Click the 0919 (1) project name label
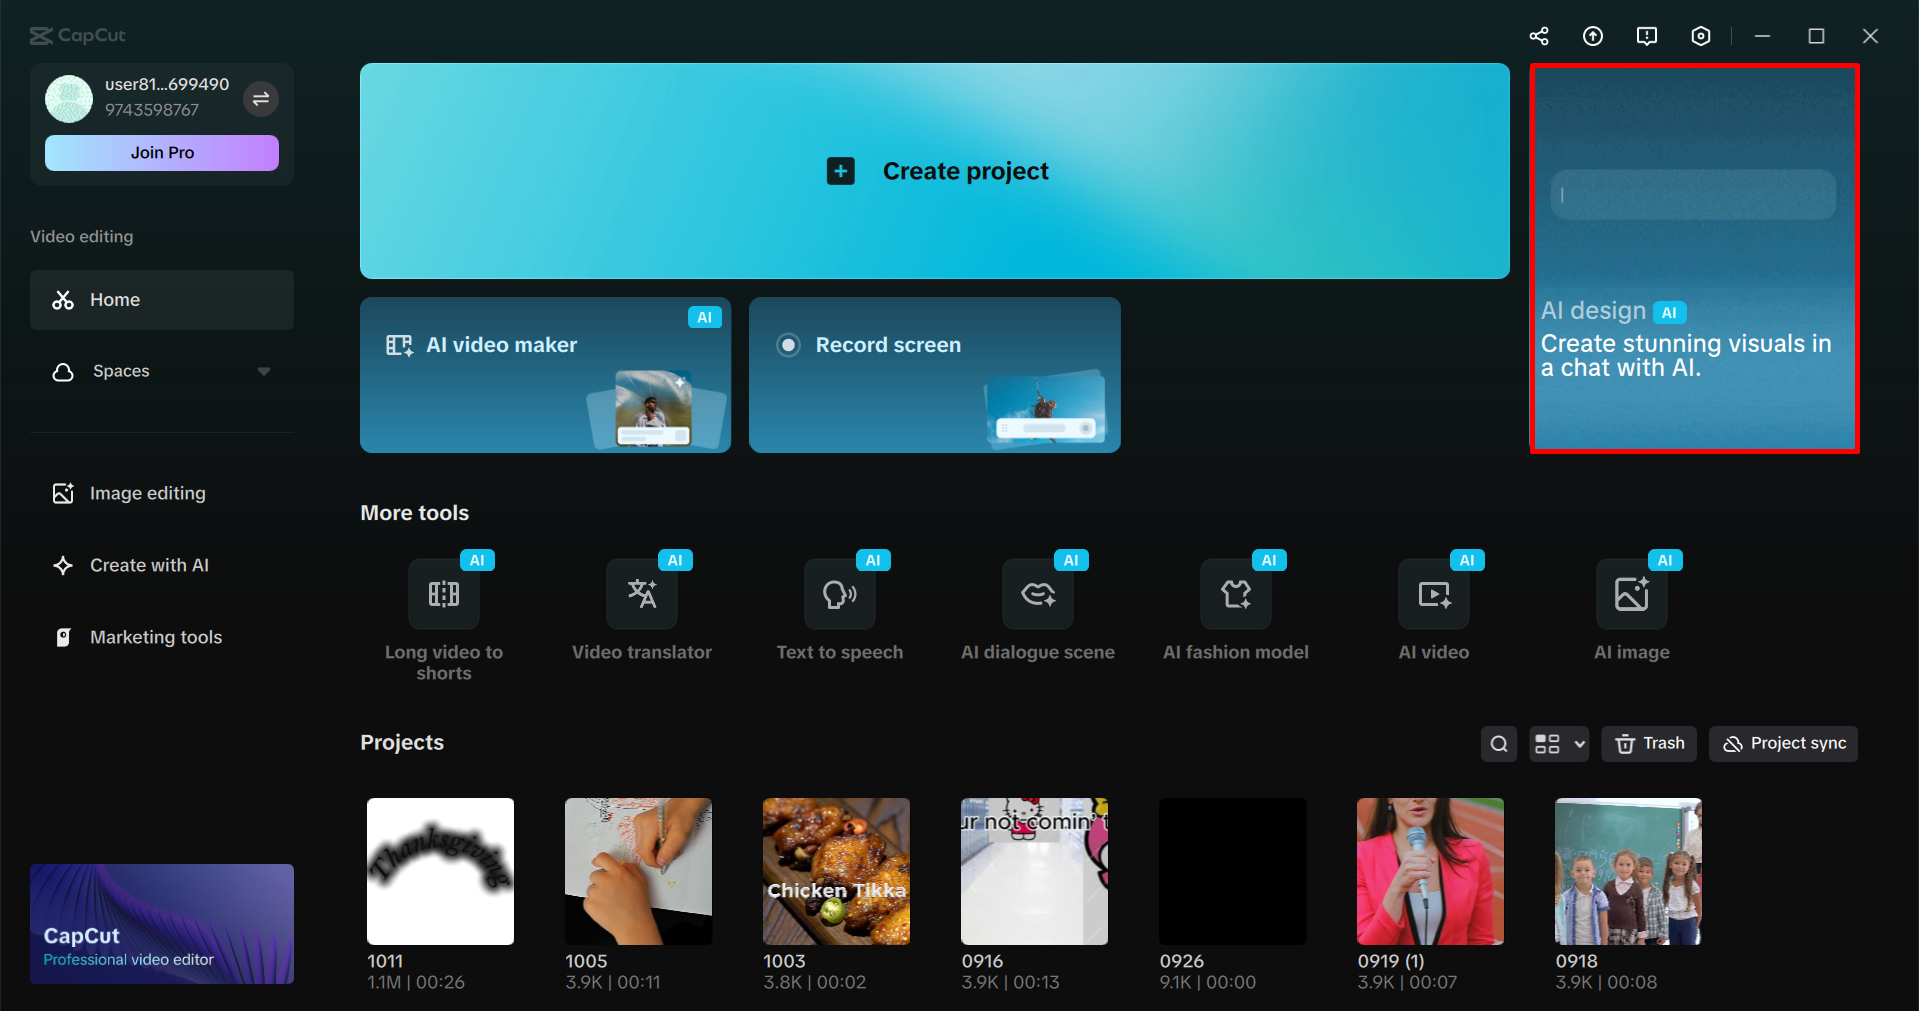 pyautogui.click(x=1391, y=961)
